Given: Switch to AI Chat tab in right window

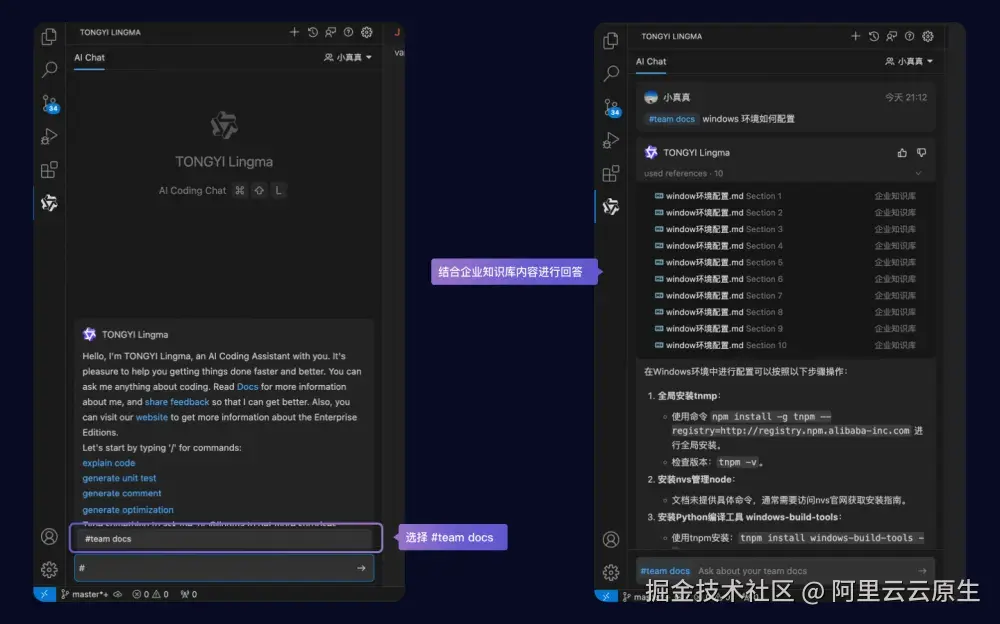Looking at the screenshot, I should (x=651, y=61).
